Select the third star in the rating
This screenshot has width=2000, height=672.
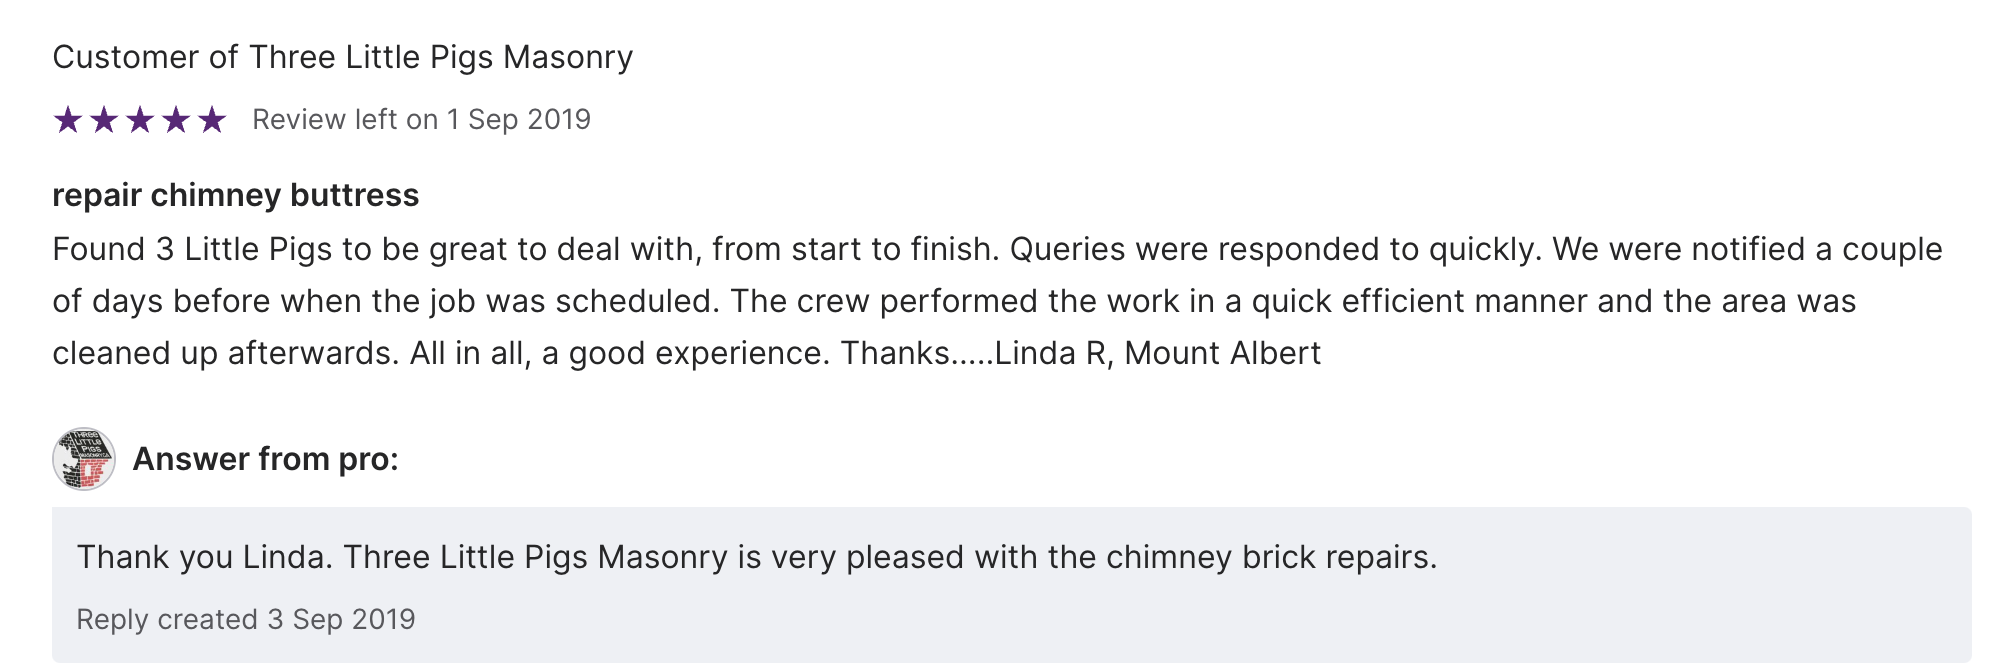coord(140,121)
